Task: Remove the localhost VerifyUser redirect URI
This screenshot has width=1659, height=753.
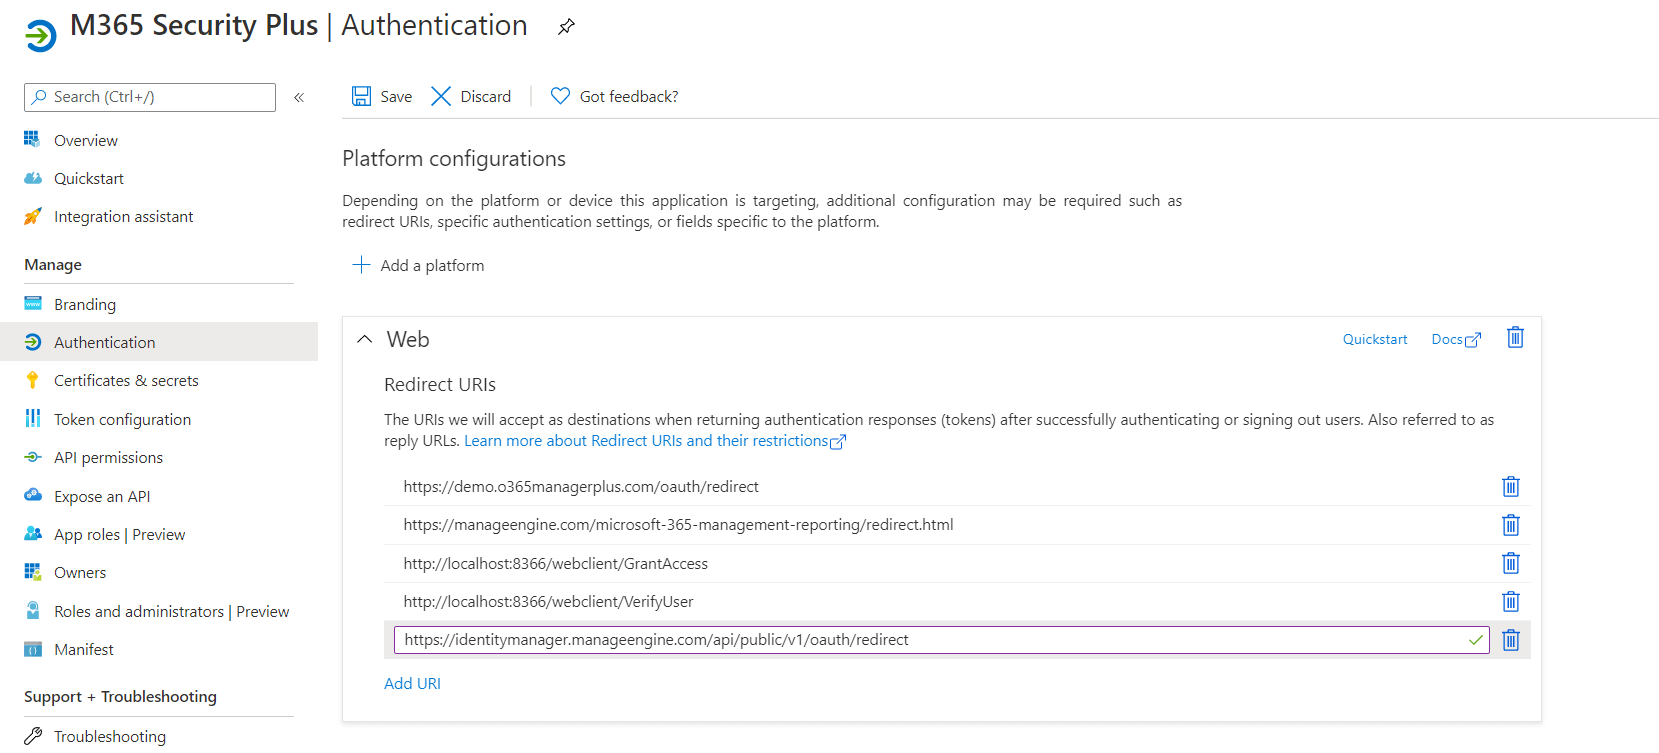Action: pos(1510,602)
